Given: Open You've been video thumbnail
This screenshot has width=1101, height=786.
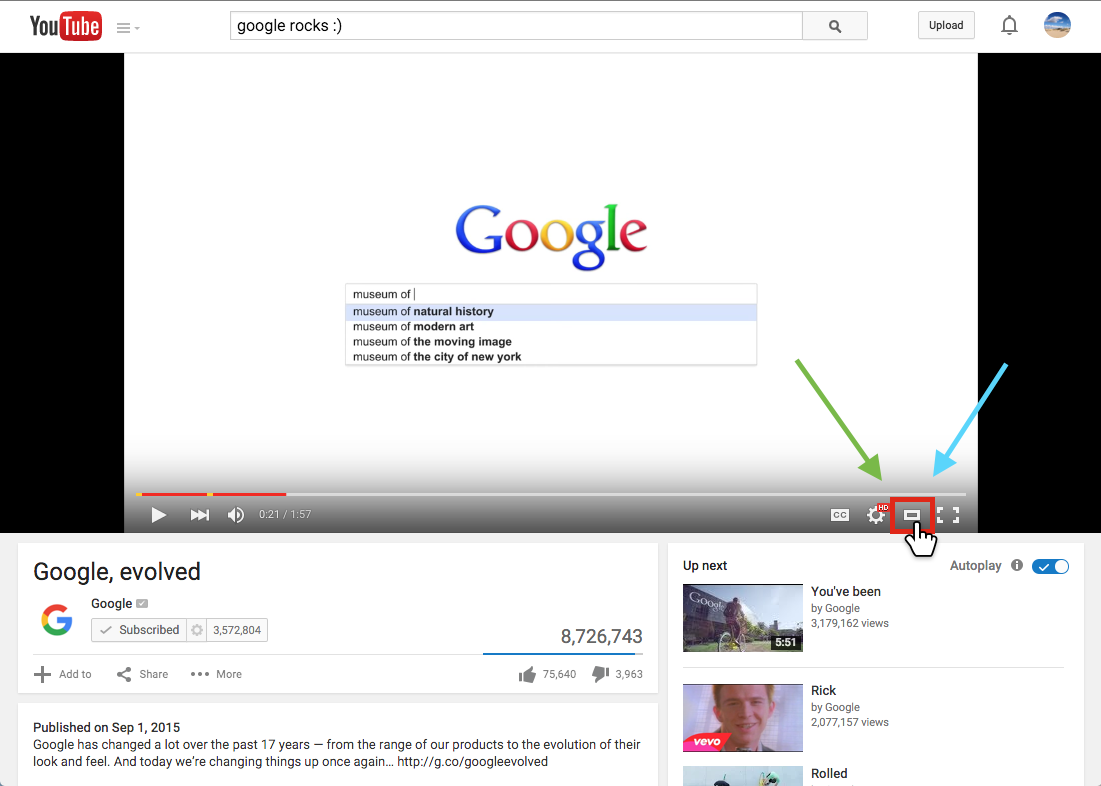Looking at the screenshot, I should pos(743,618).
